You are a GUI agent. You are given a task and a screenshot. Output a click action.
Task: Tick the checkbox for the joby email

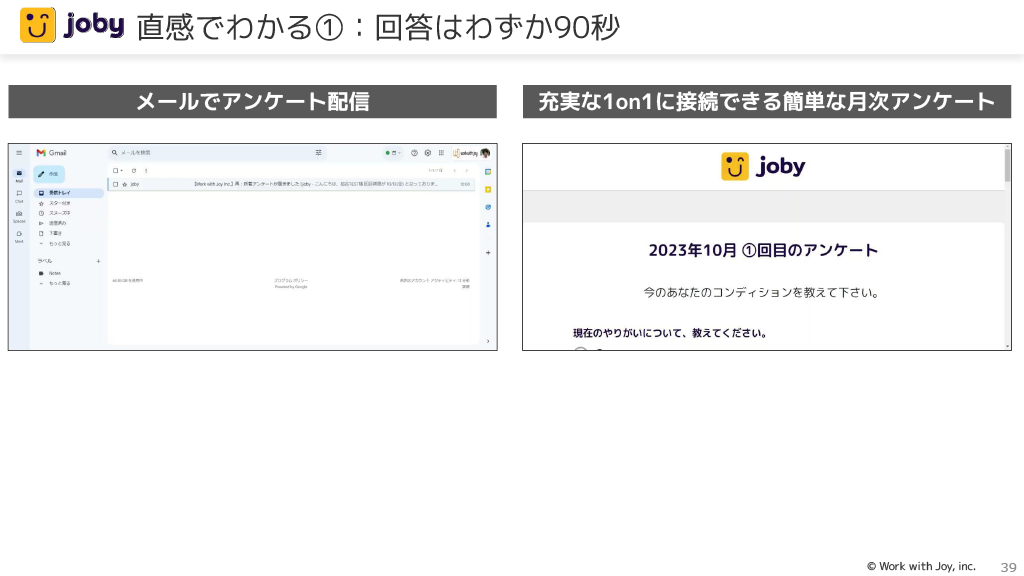116,184
